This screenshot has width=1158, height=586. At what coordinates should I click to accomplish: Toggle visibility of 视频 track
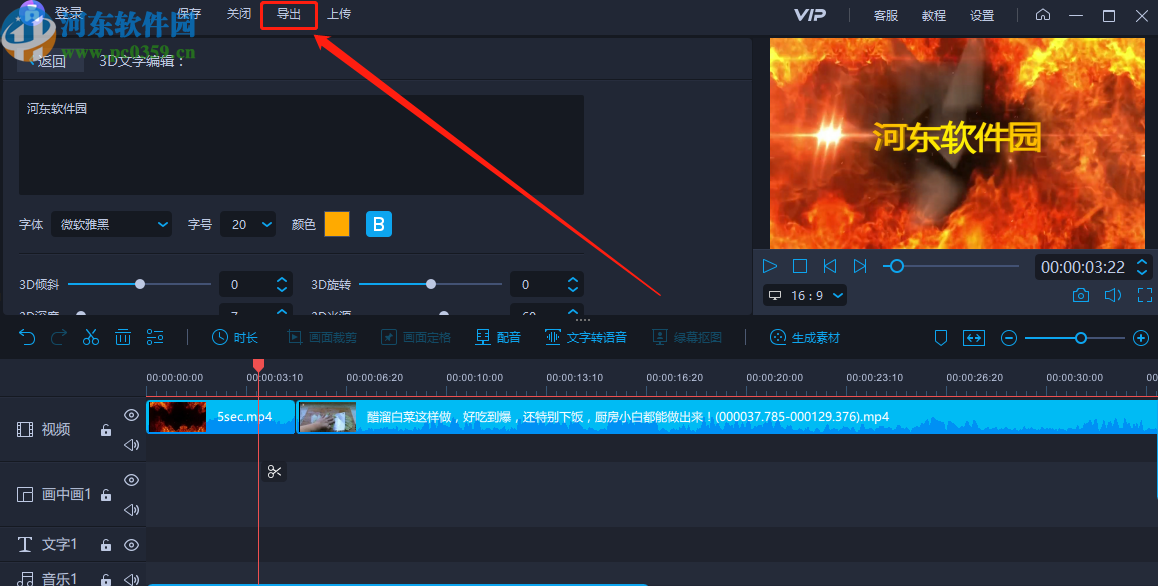point(131,415)
